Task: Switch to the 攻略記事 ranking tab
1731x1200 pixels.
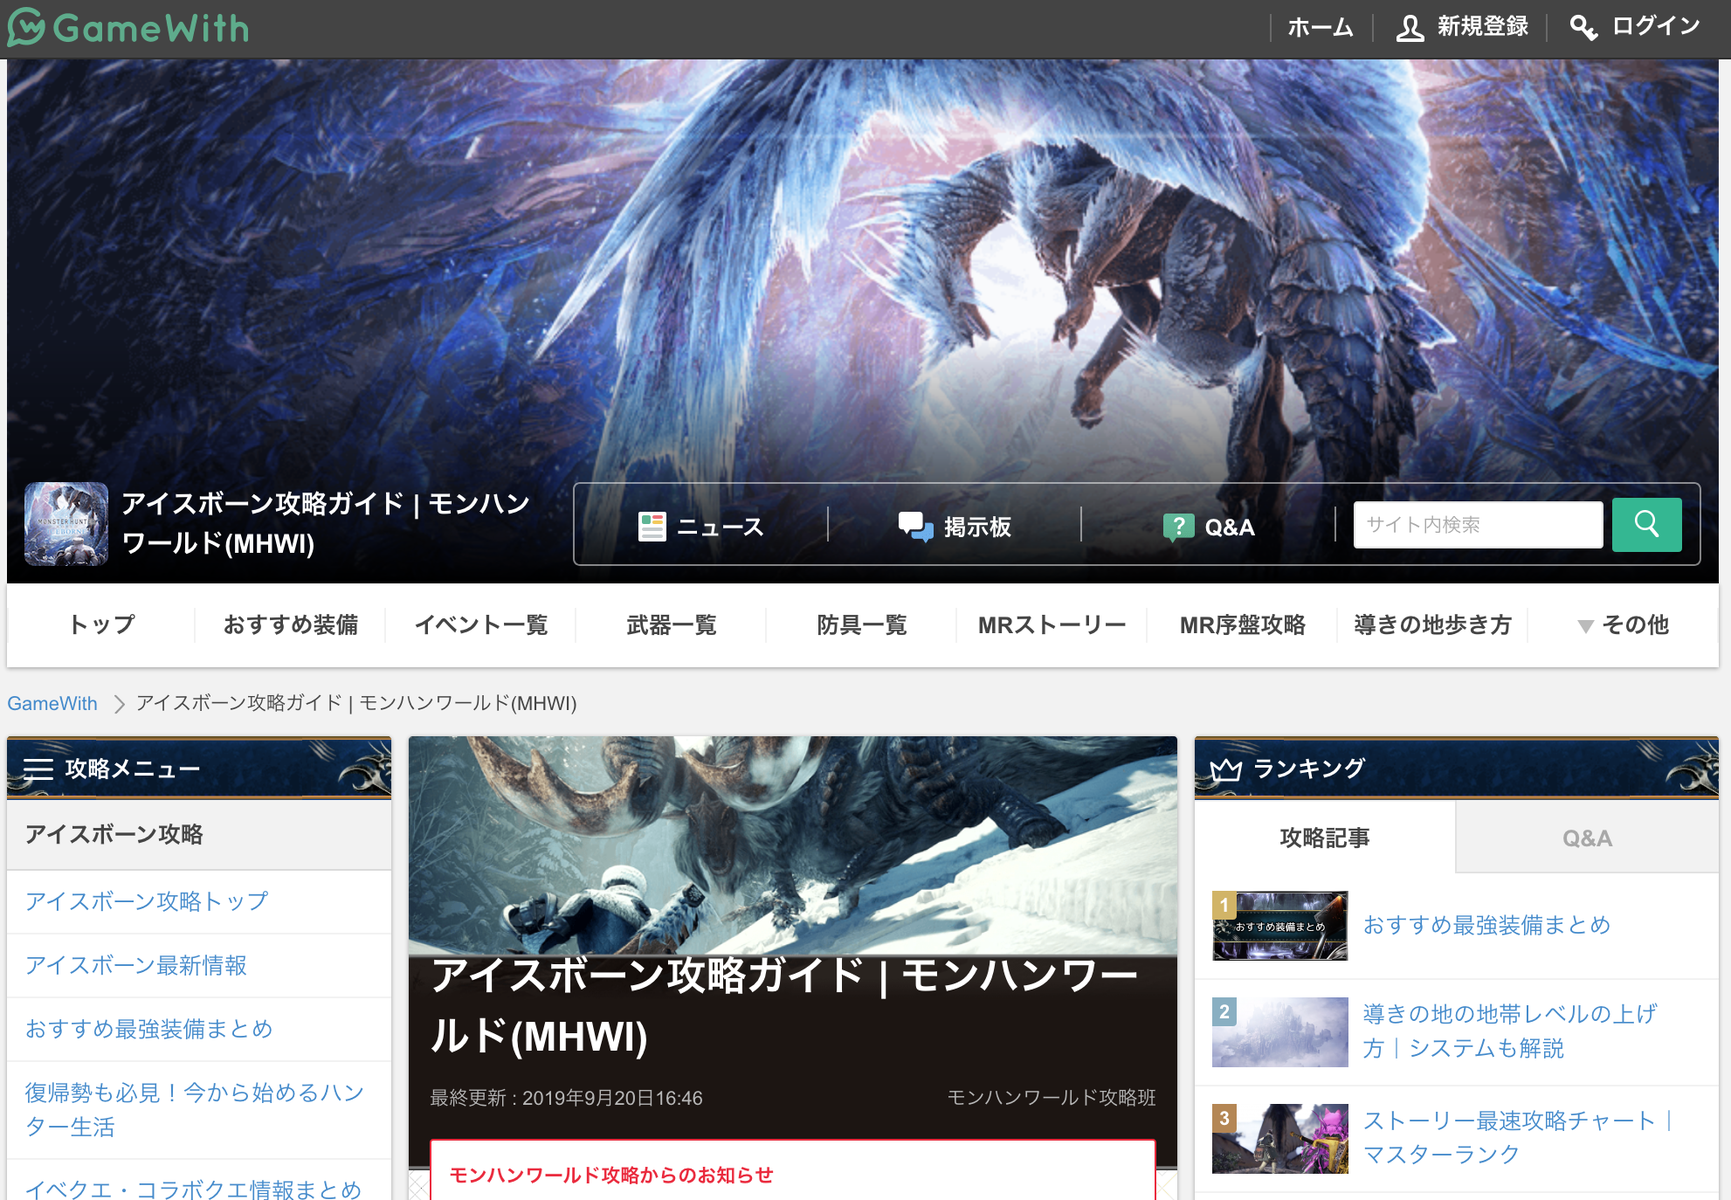Action: coord(1325,838)
